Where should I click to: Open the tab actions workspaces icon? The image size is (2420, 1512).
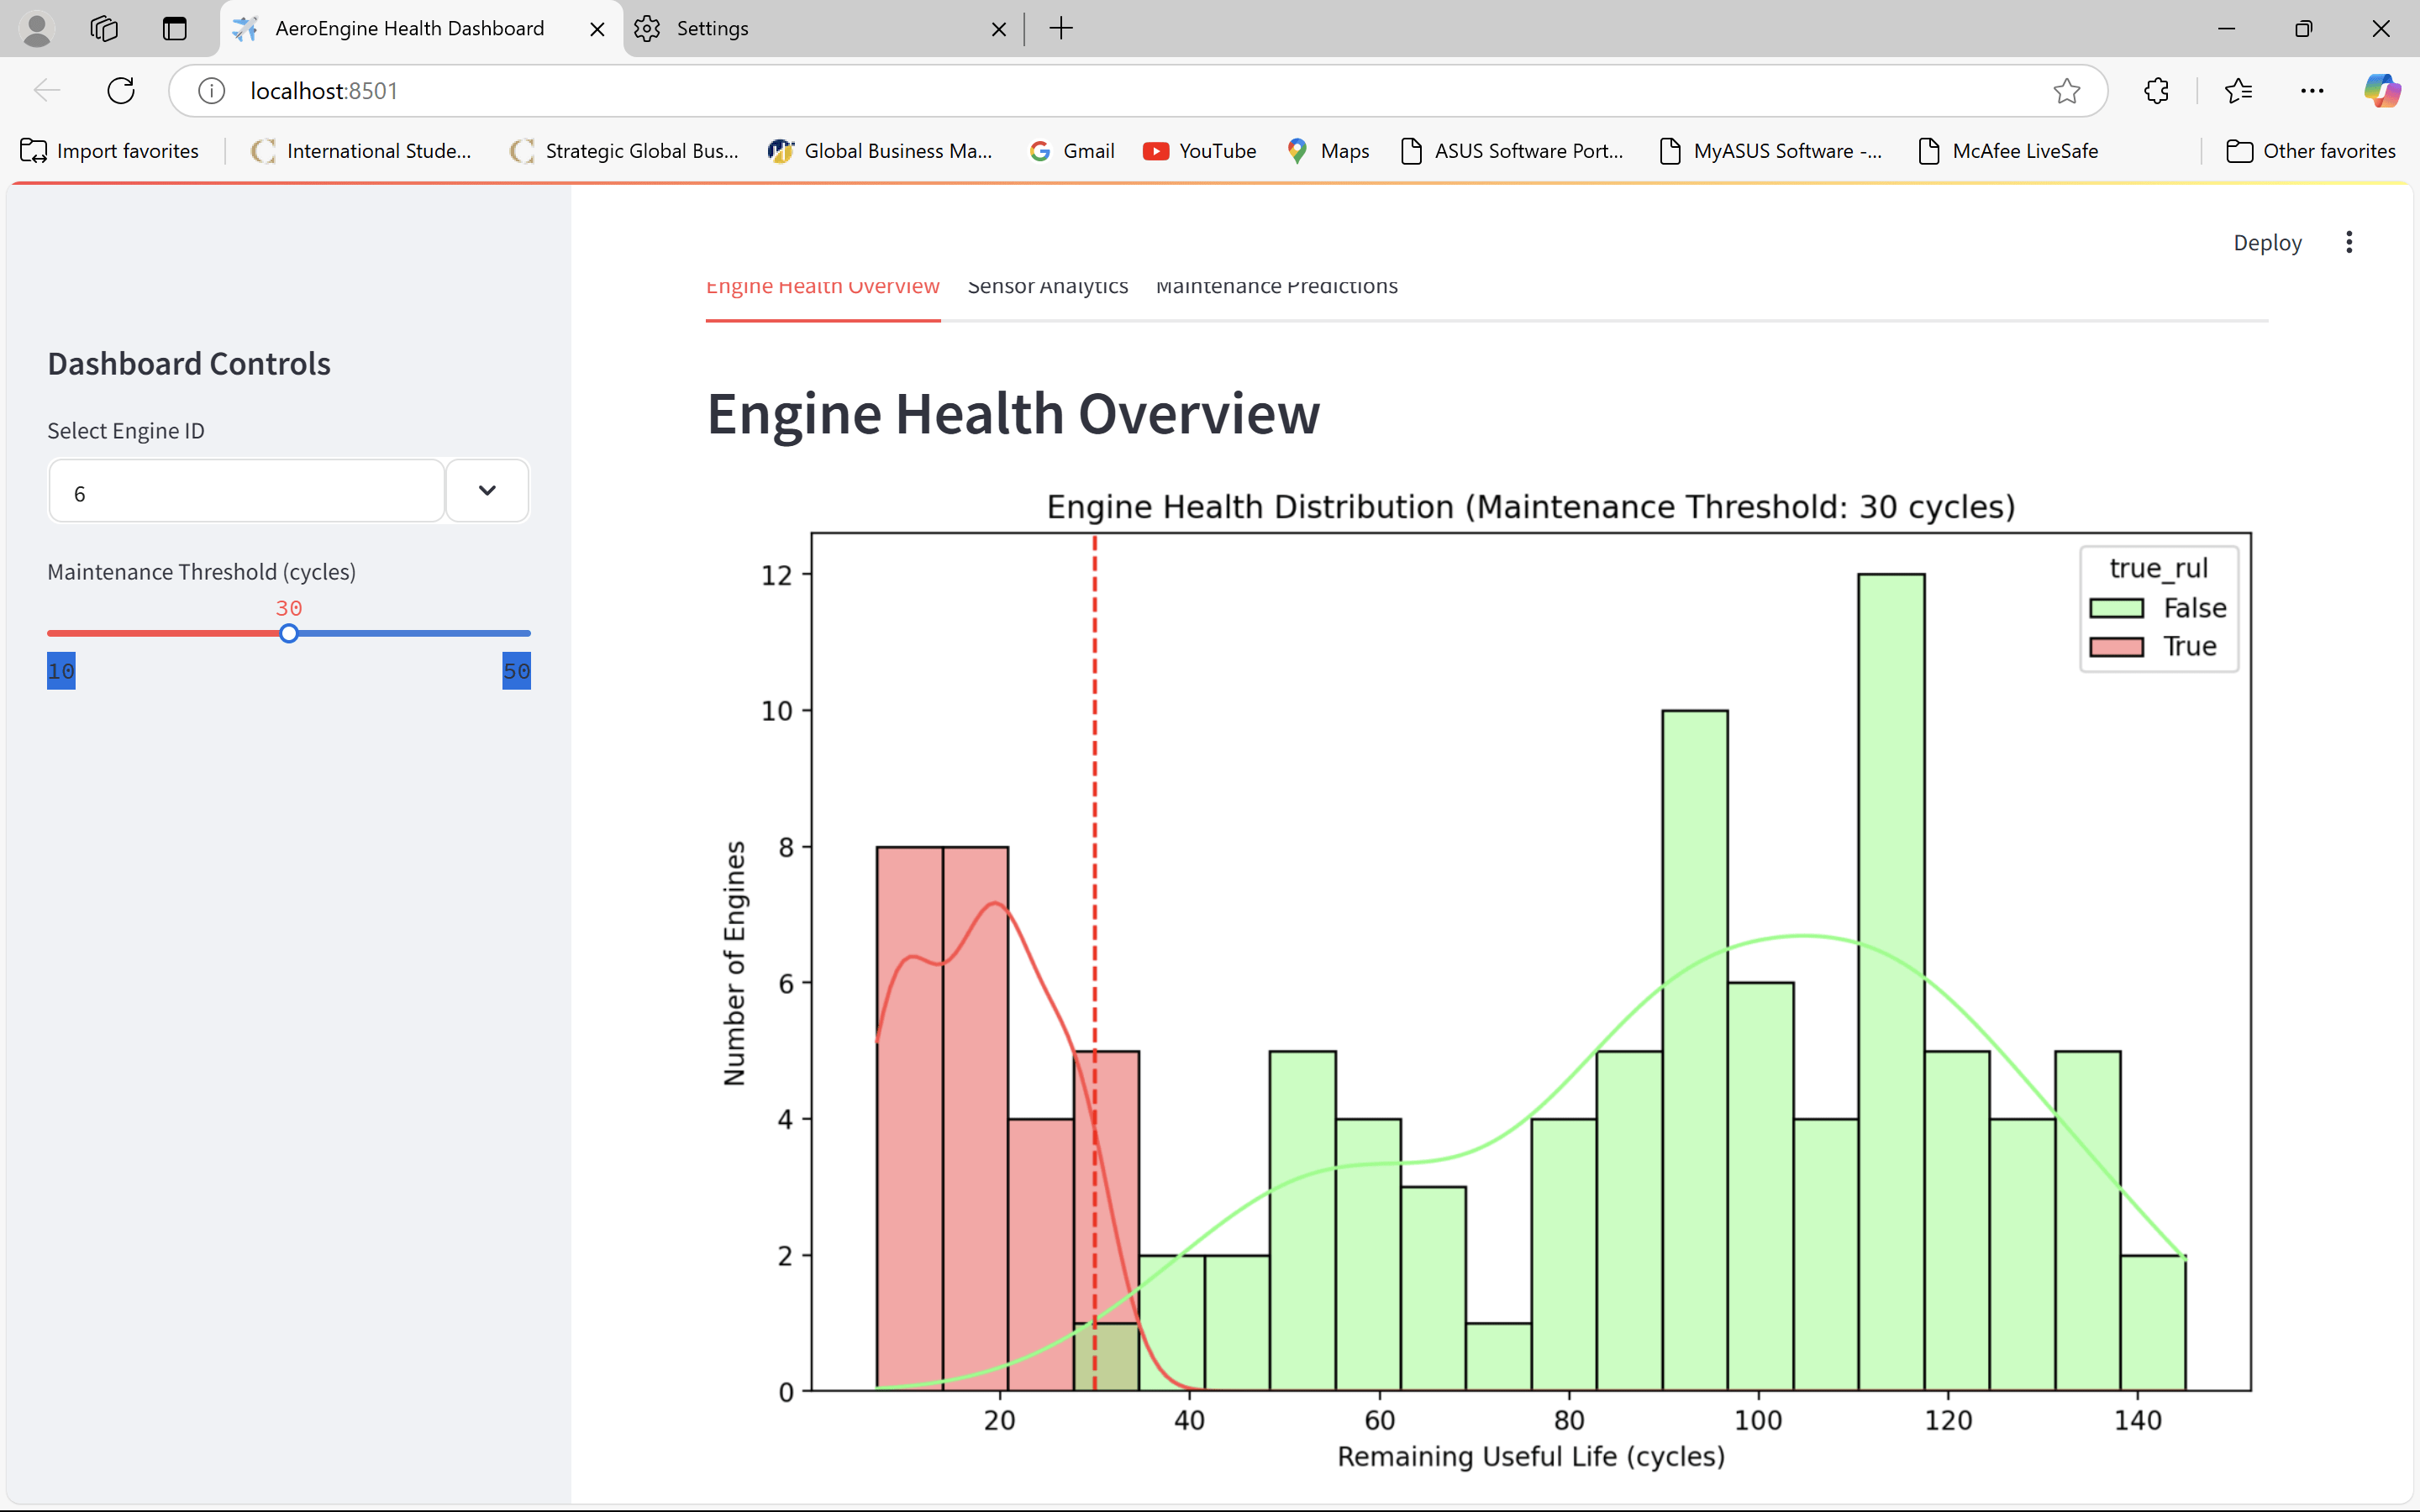104,28
